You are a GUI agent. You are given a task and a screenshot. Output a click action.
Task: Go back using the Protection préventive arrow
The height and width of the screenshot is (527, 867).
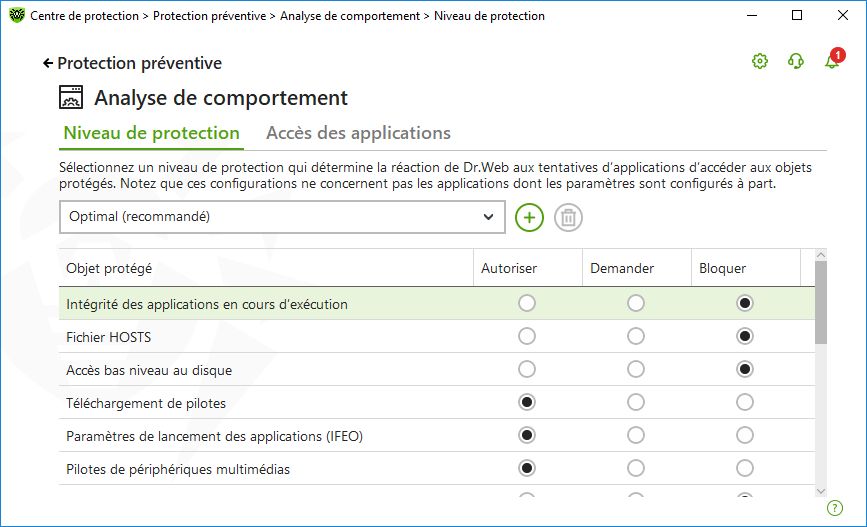tap(132, 63)
